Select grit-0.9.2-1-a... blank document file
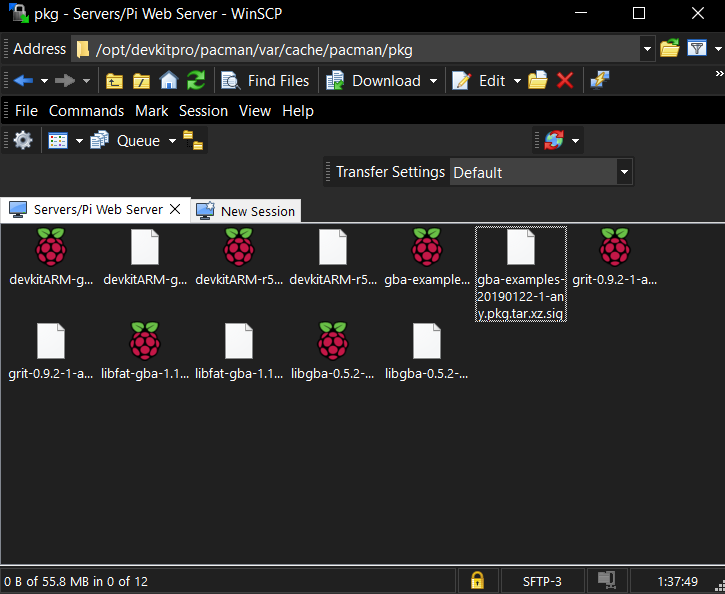The width and height of the screenshot is (725, 594). 51,351
